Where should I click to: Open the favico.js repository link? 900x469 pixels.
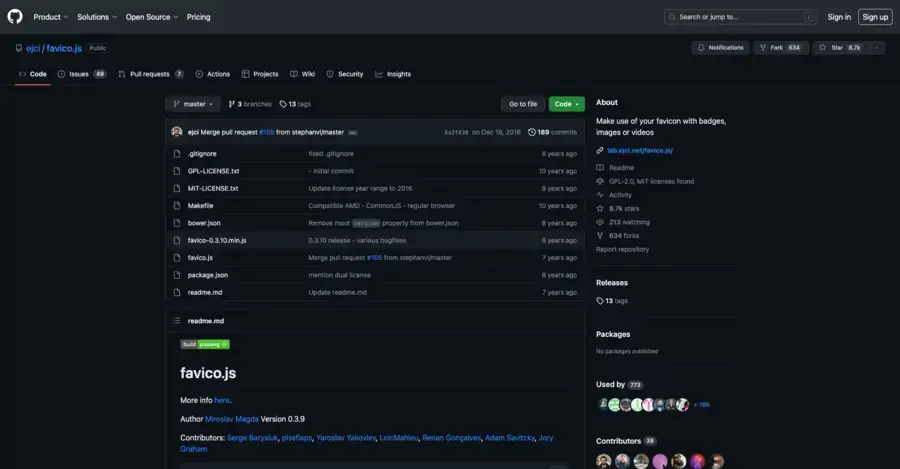click(64, 48)
